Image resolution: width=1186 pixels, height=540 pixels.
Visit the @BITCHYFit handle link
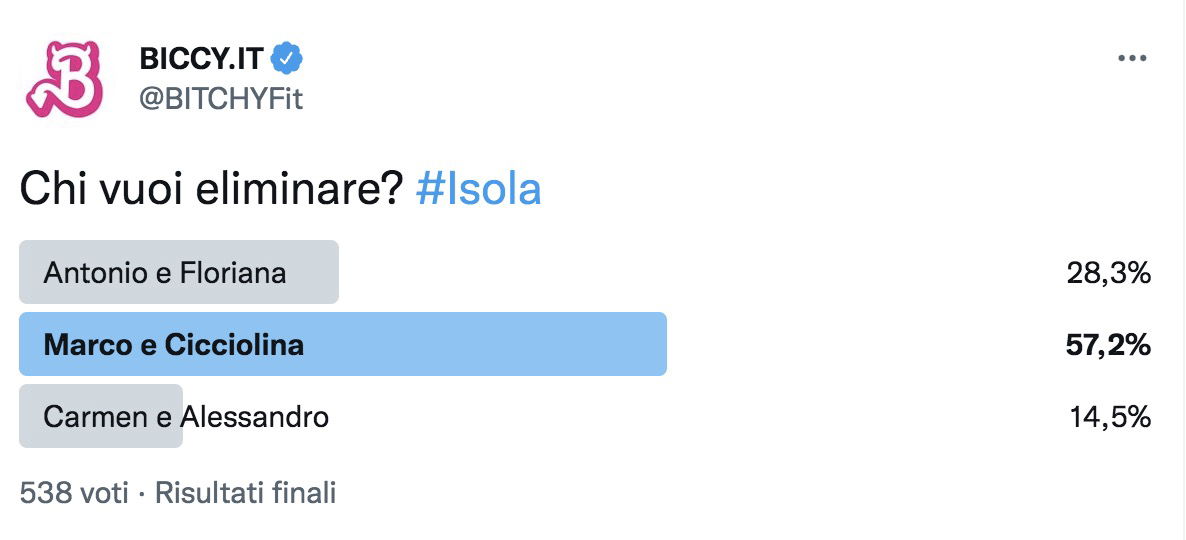pyautogui.click(x=221, y=98)
